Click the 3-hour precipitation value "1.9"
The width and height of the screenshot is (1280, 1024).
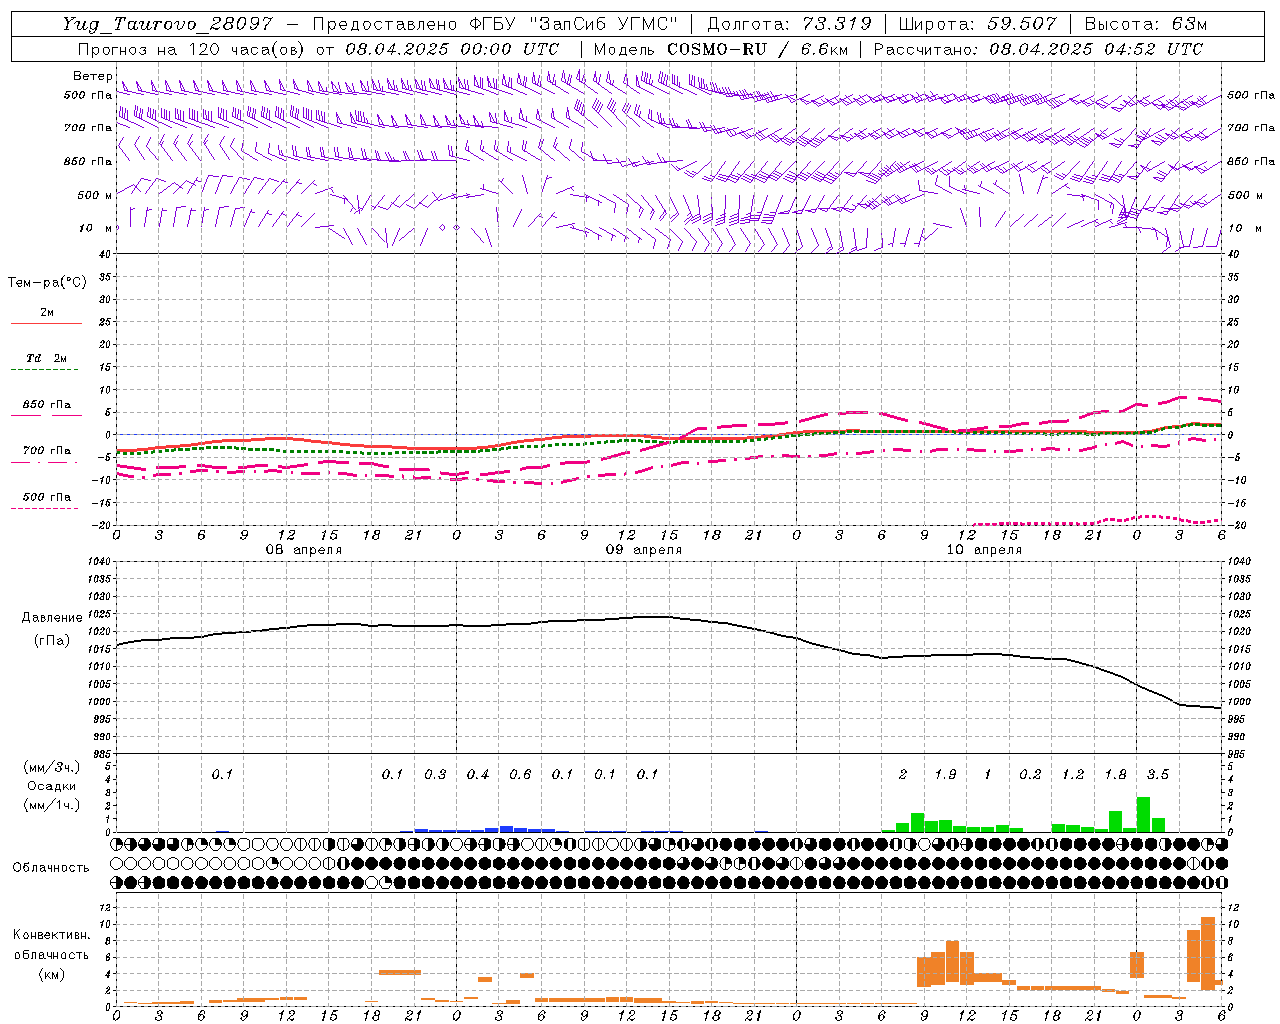[945, 775]
